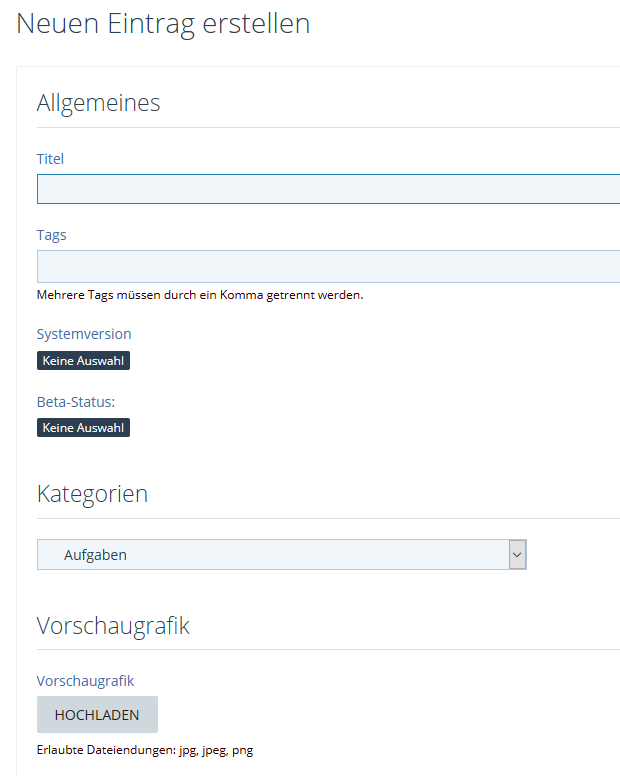Click the Erlaubte Dateiendungen hint text

click(x=145, y=750)
